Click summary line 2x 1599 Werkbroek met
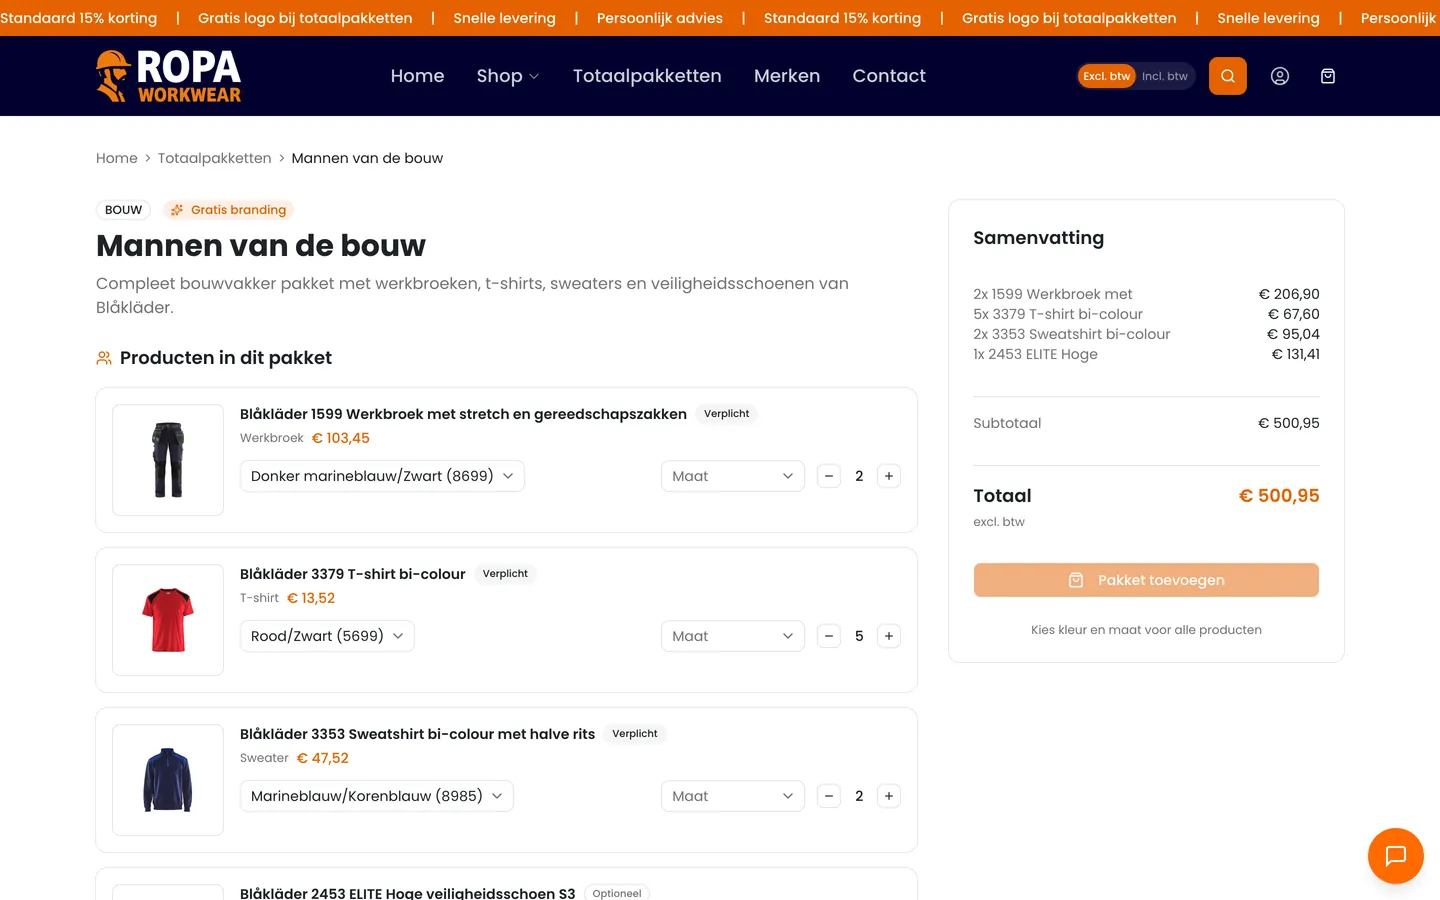Viewport: 1440px width, 900px height. coord(1053,294)
